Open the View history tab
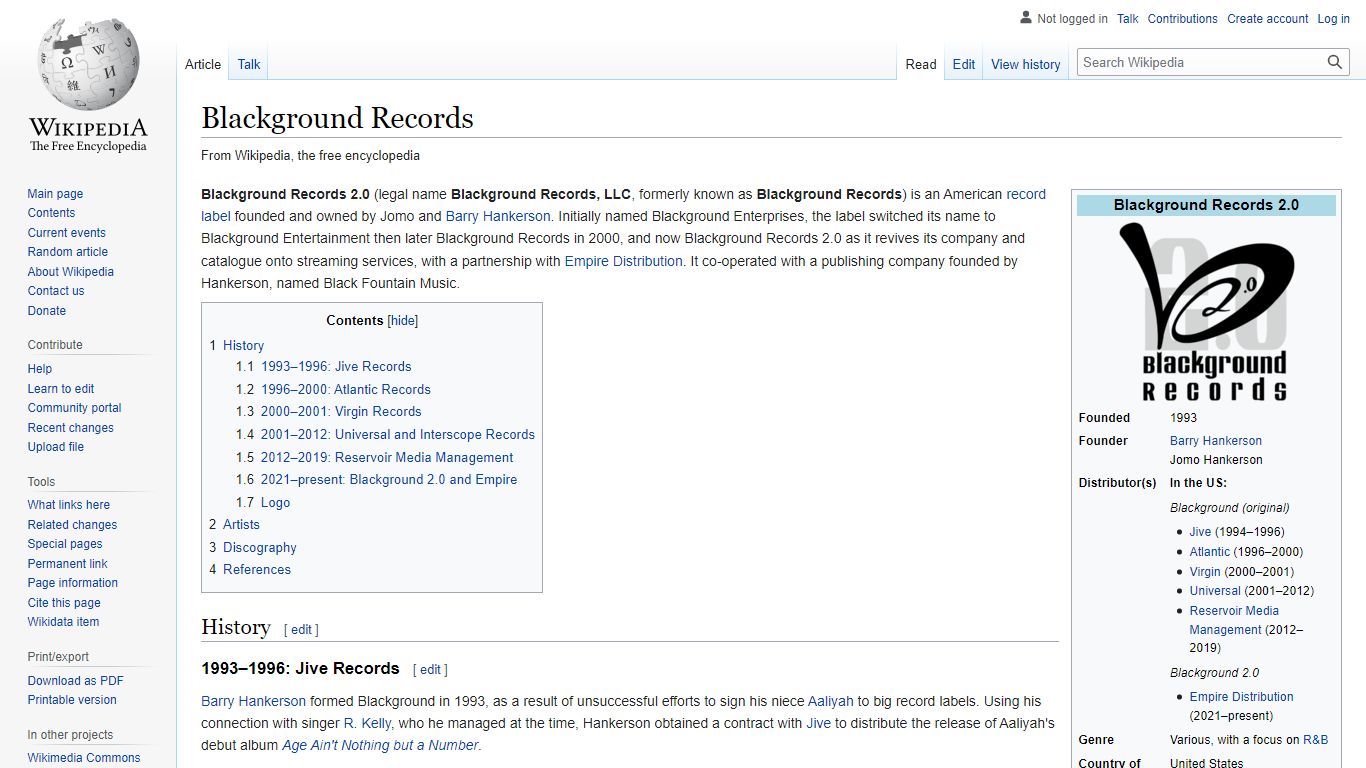 (1026, 64)
